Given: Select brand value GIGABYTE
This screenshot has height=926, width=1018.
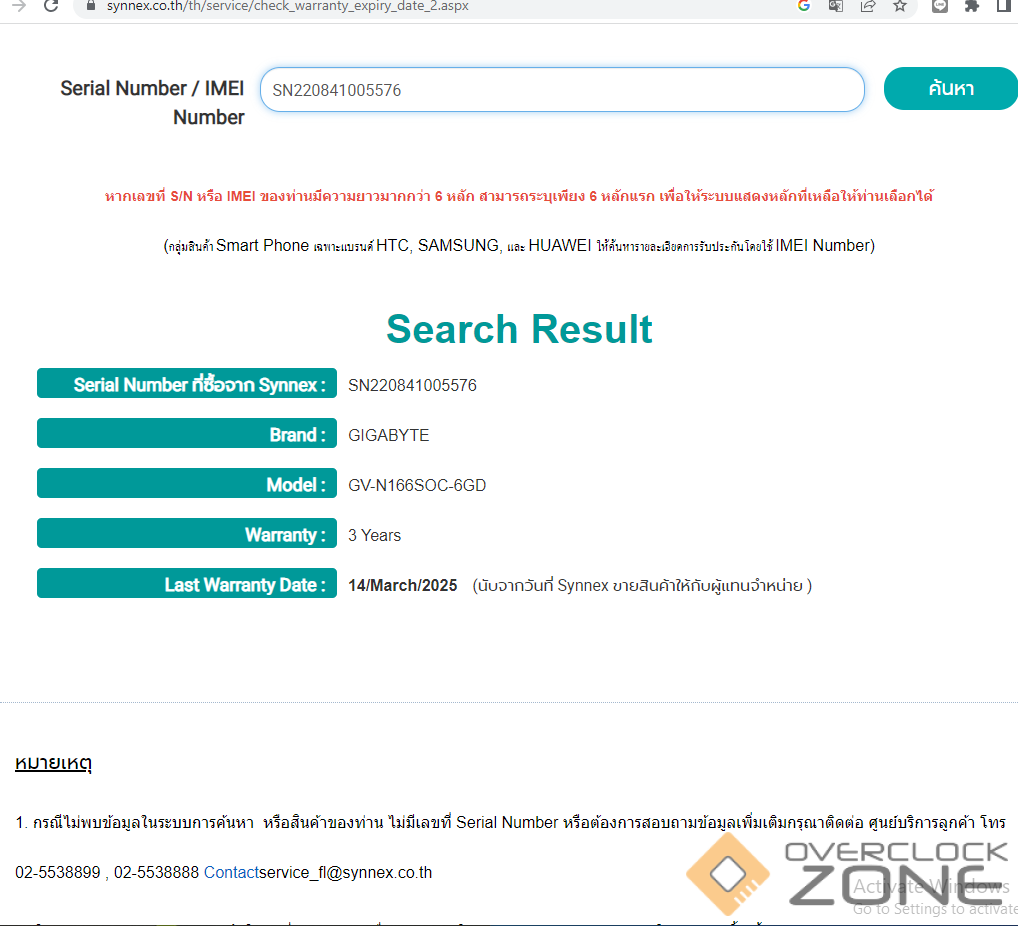Looking at the screenshot, I should click(388, 435).
